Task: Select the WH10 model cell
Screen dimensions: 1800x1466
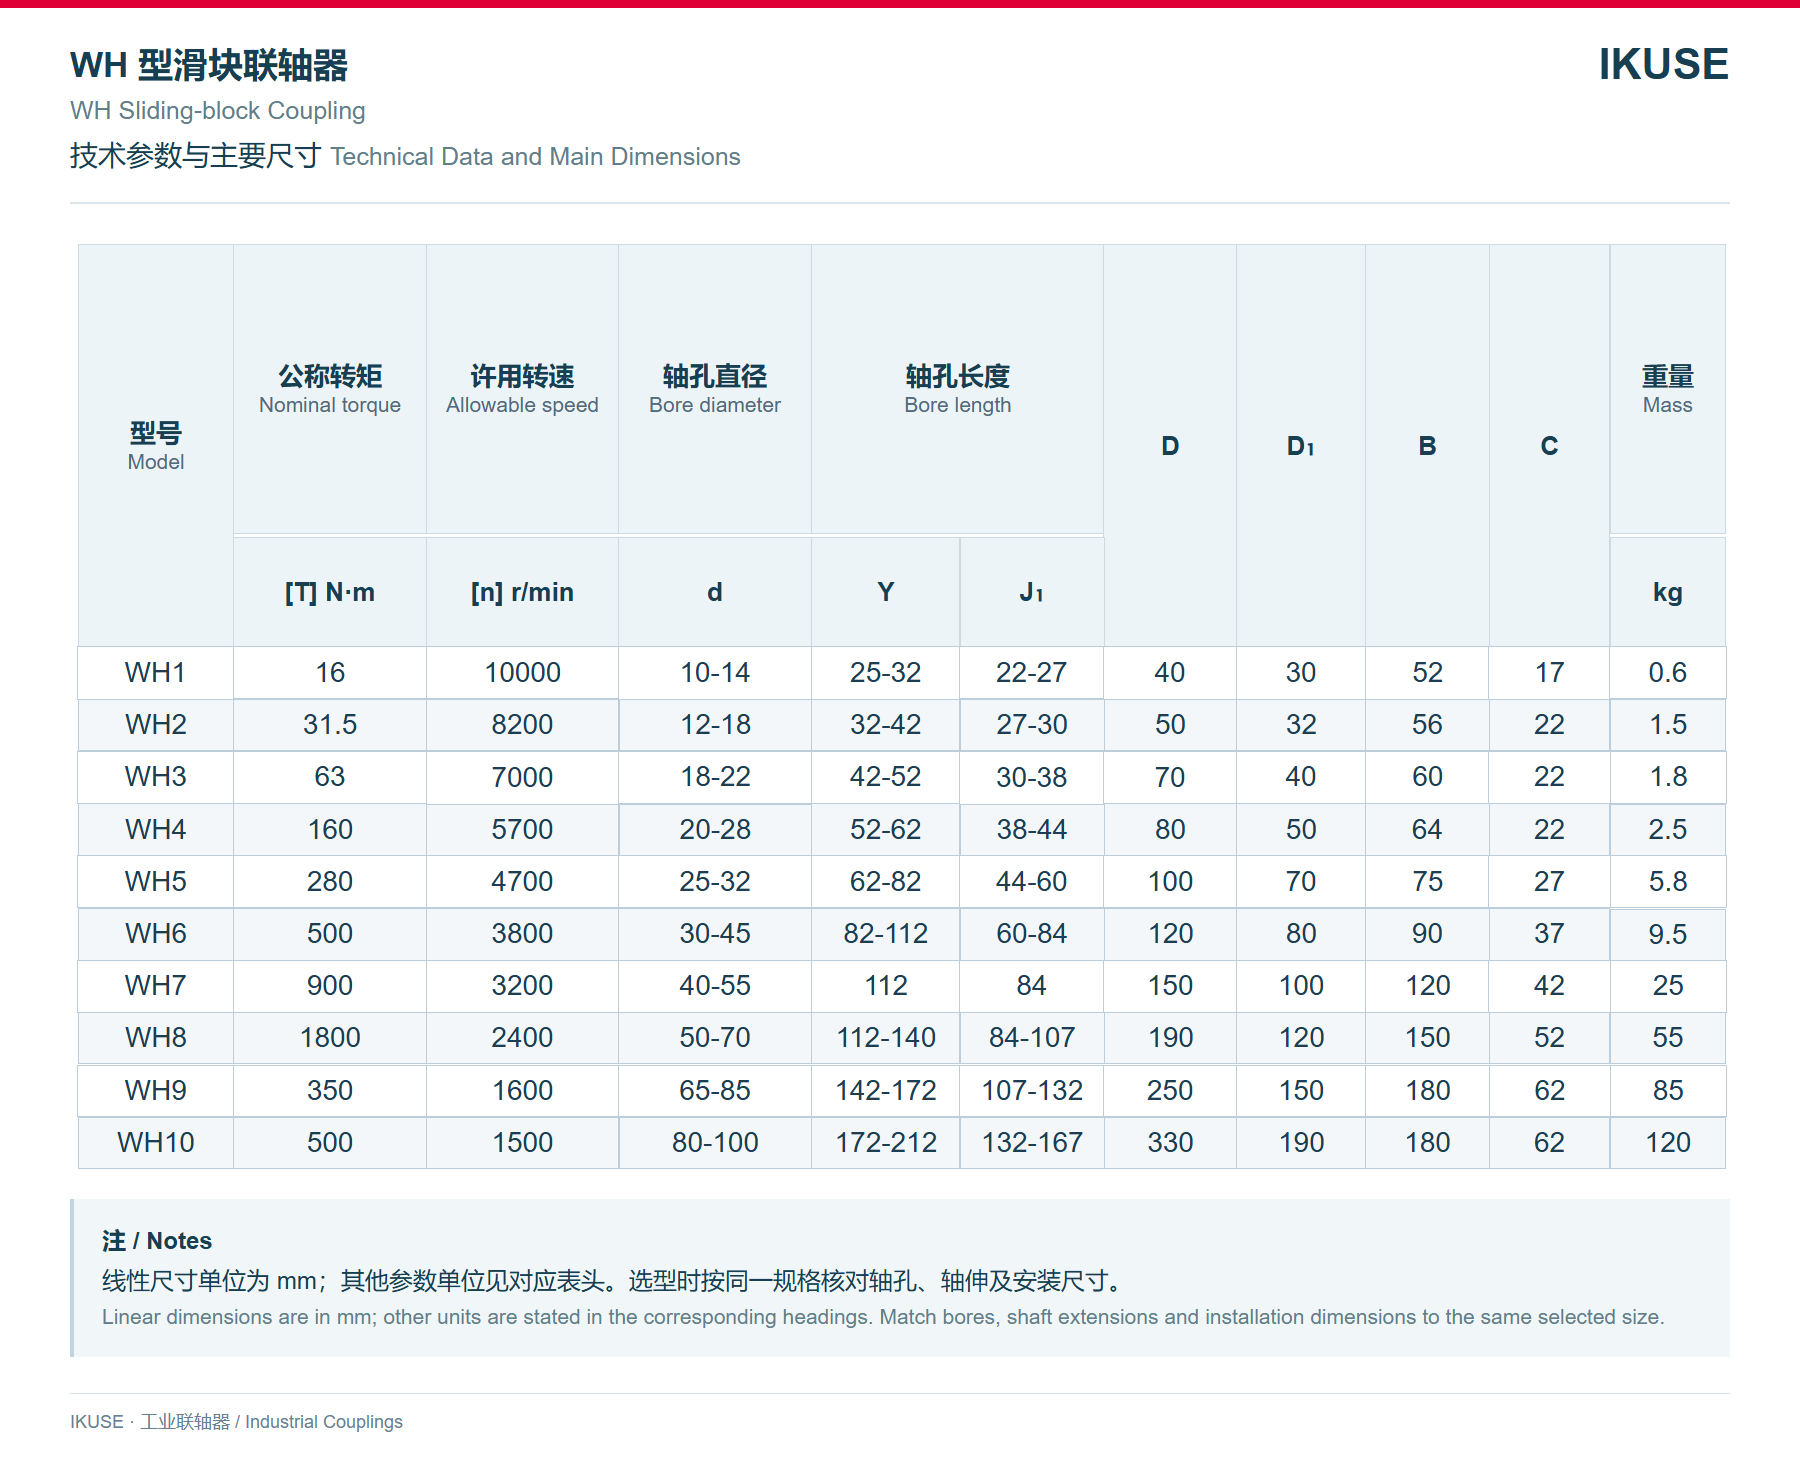Action: [x=155, y=1142]
